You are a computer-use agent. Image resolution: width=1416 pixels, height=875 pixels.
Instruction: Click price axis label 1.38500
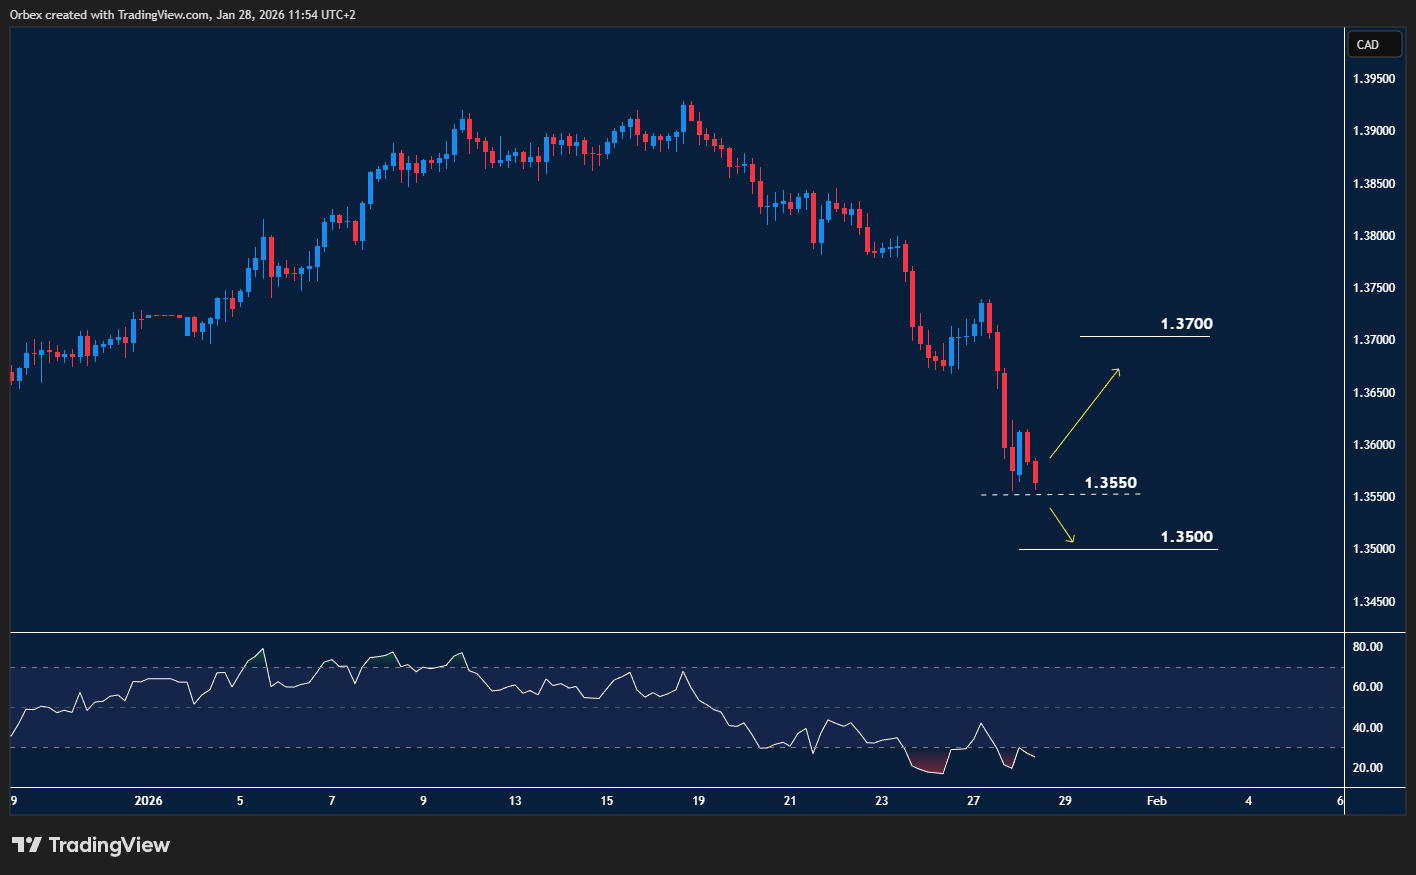(x=1374, y=184)
